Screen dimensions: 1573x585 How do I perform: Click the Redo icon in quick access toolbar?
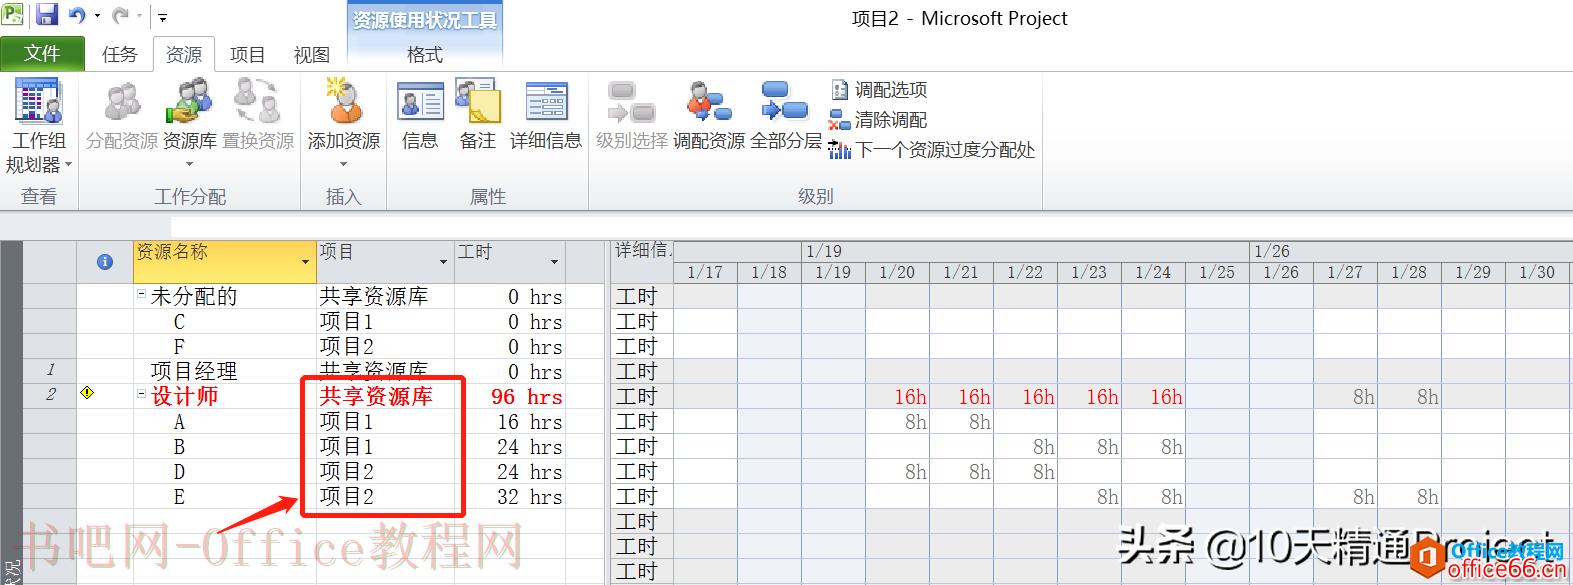[120, 15]
